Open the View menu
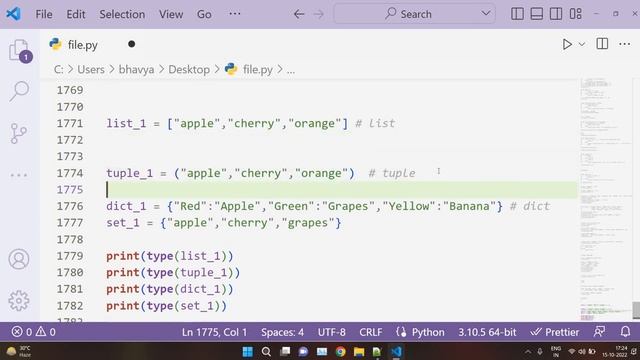This screenshot has width=640, height=360. pyautogui.click(x=171, y=14)
